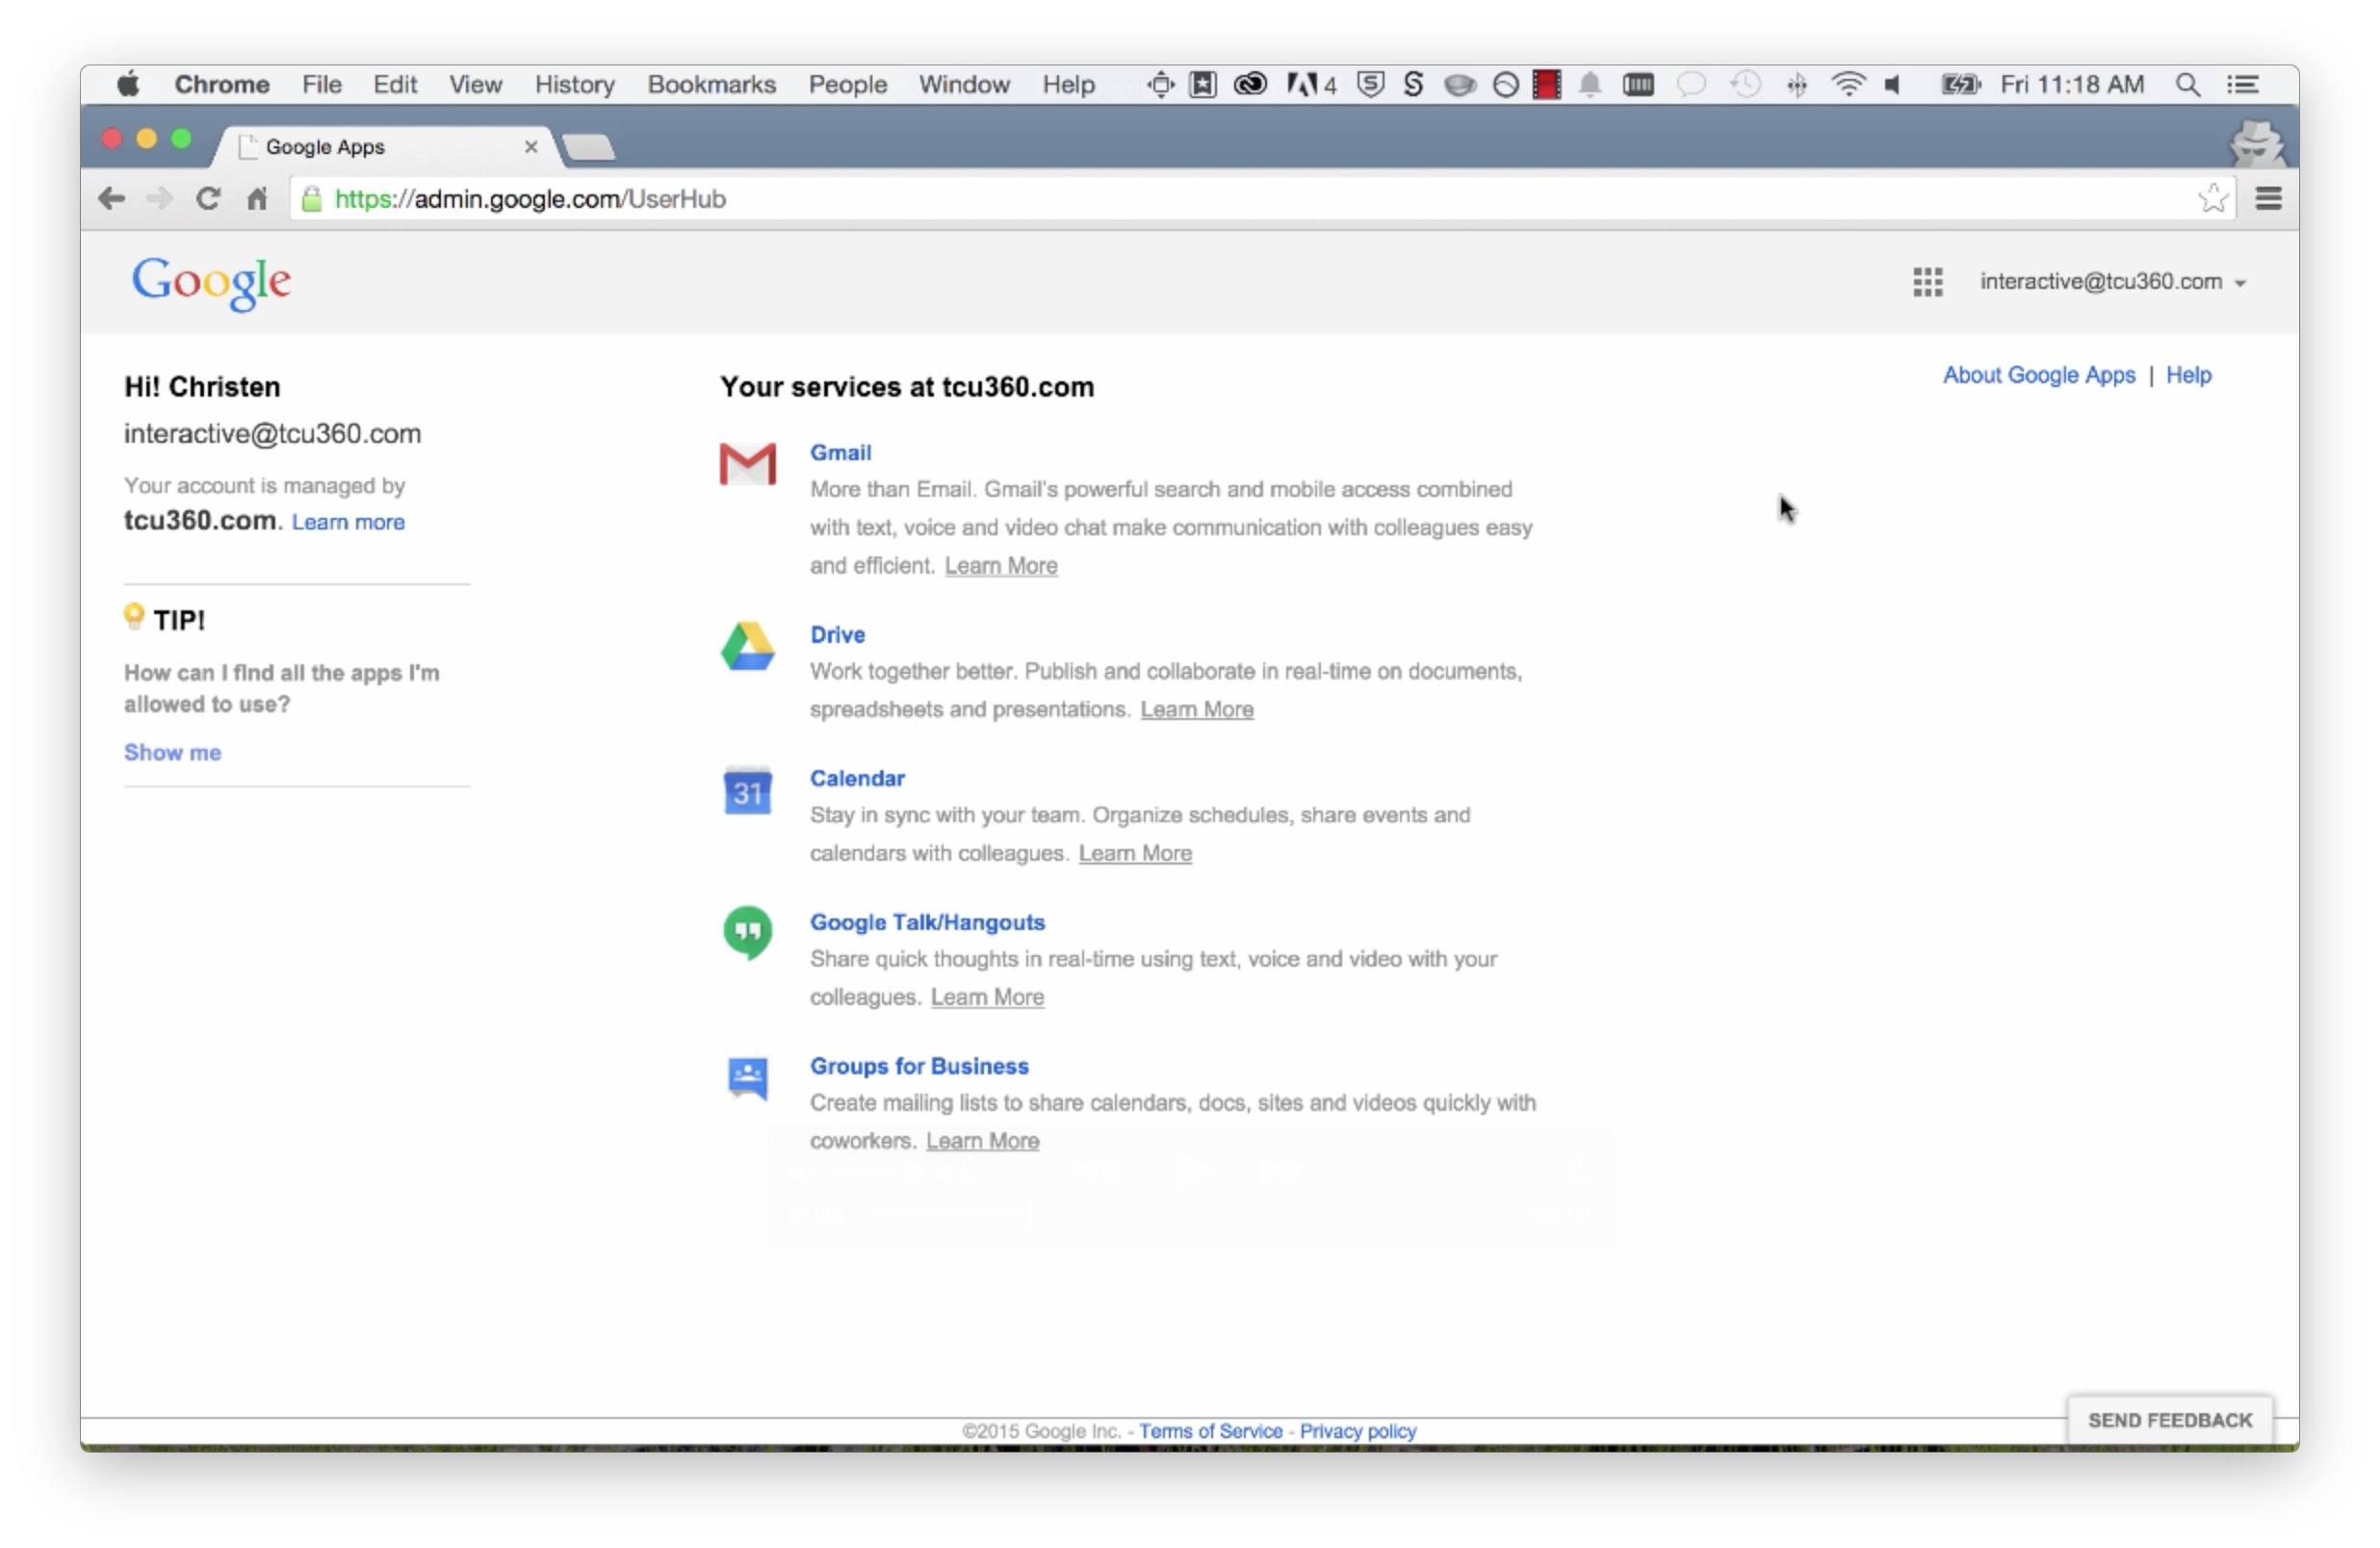Click the browser home icon
The height and width of the screenshot is (1548, 2380).
click(257, 199)
